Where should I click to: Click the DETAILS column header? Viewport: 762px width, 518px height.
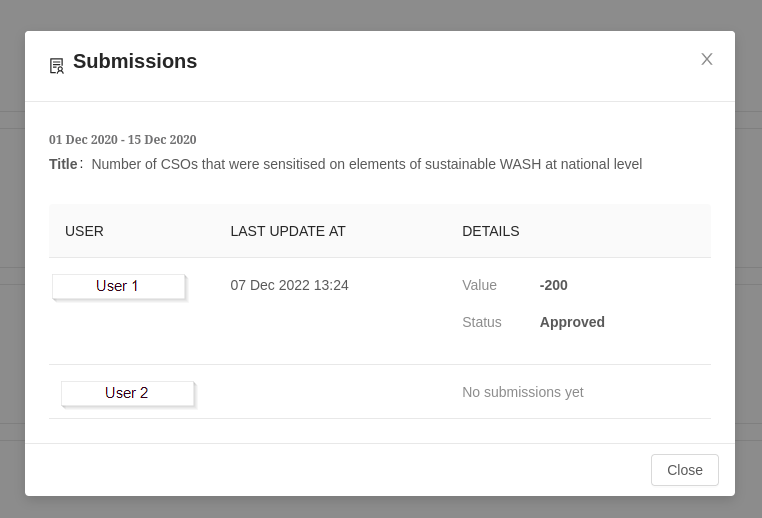pos(490,231)
